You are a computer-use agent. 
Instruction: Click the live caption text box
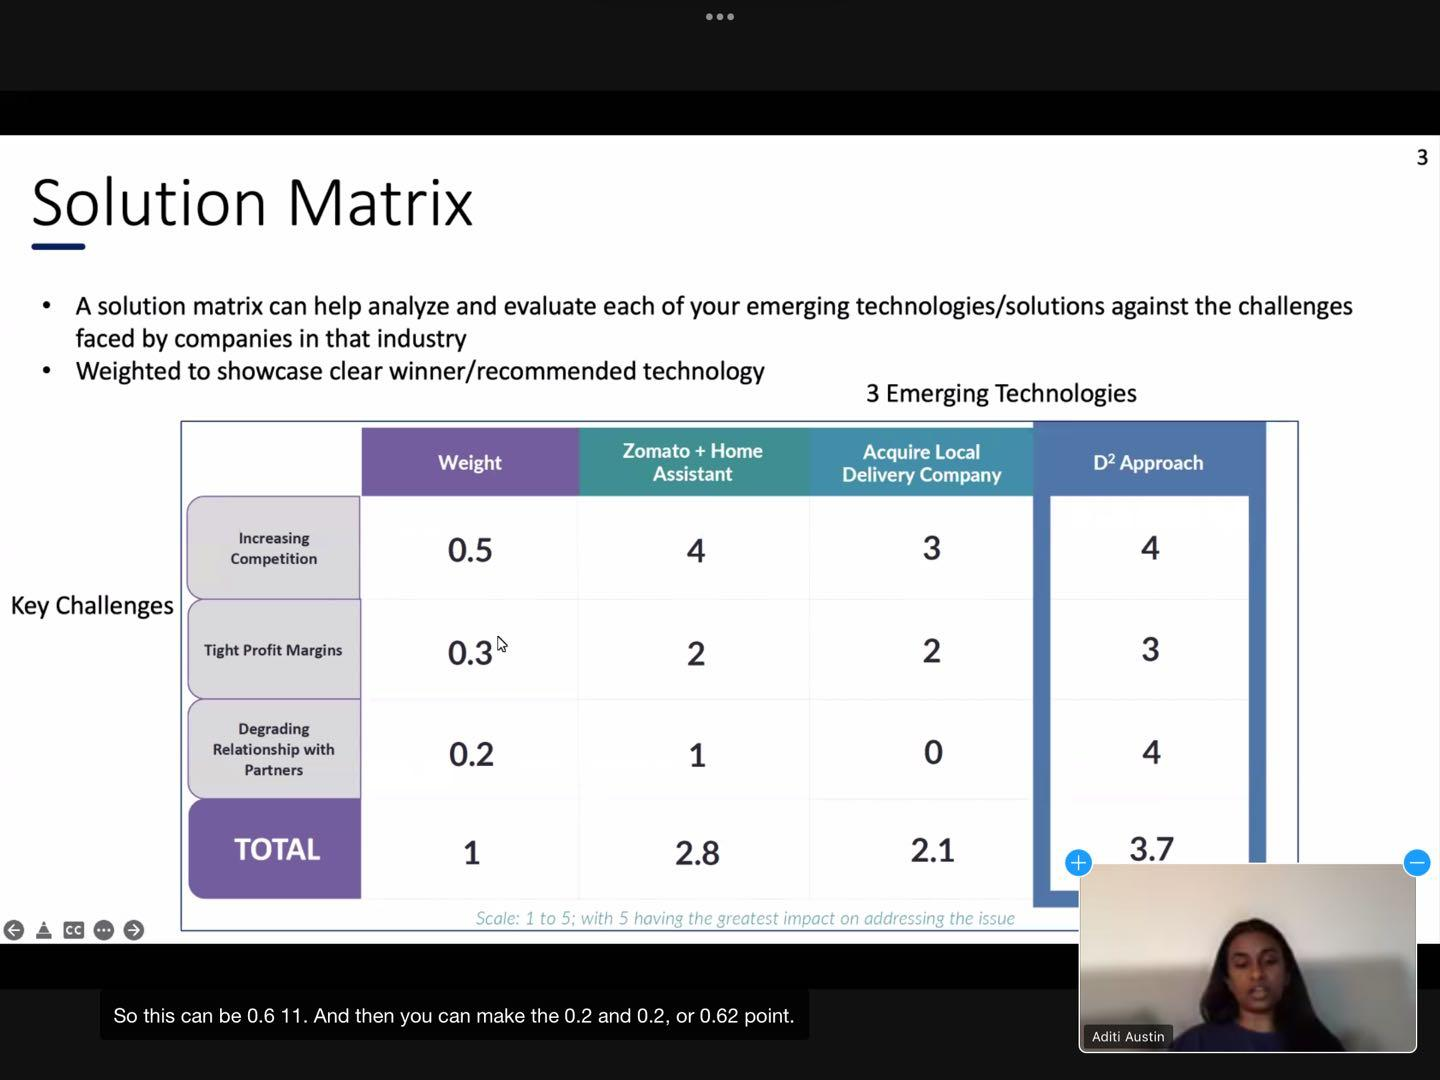pyautogui.click(x=454, y=1016)
